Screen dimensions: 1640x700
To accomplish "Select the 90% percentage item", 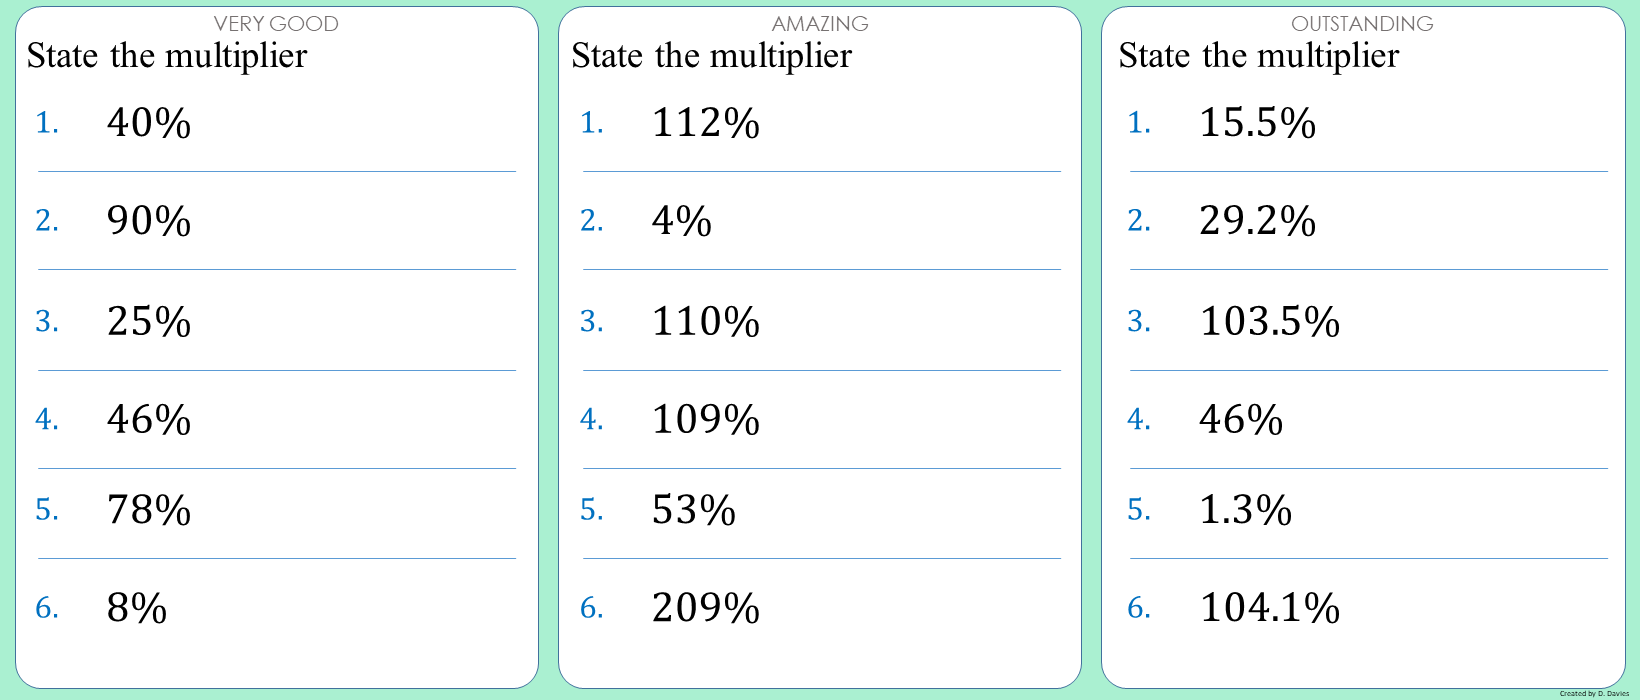I will coord(149,221).
